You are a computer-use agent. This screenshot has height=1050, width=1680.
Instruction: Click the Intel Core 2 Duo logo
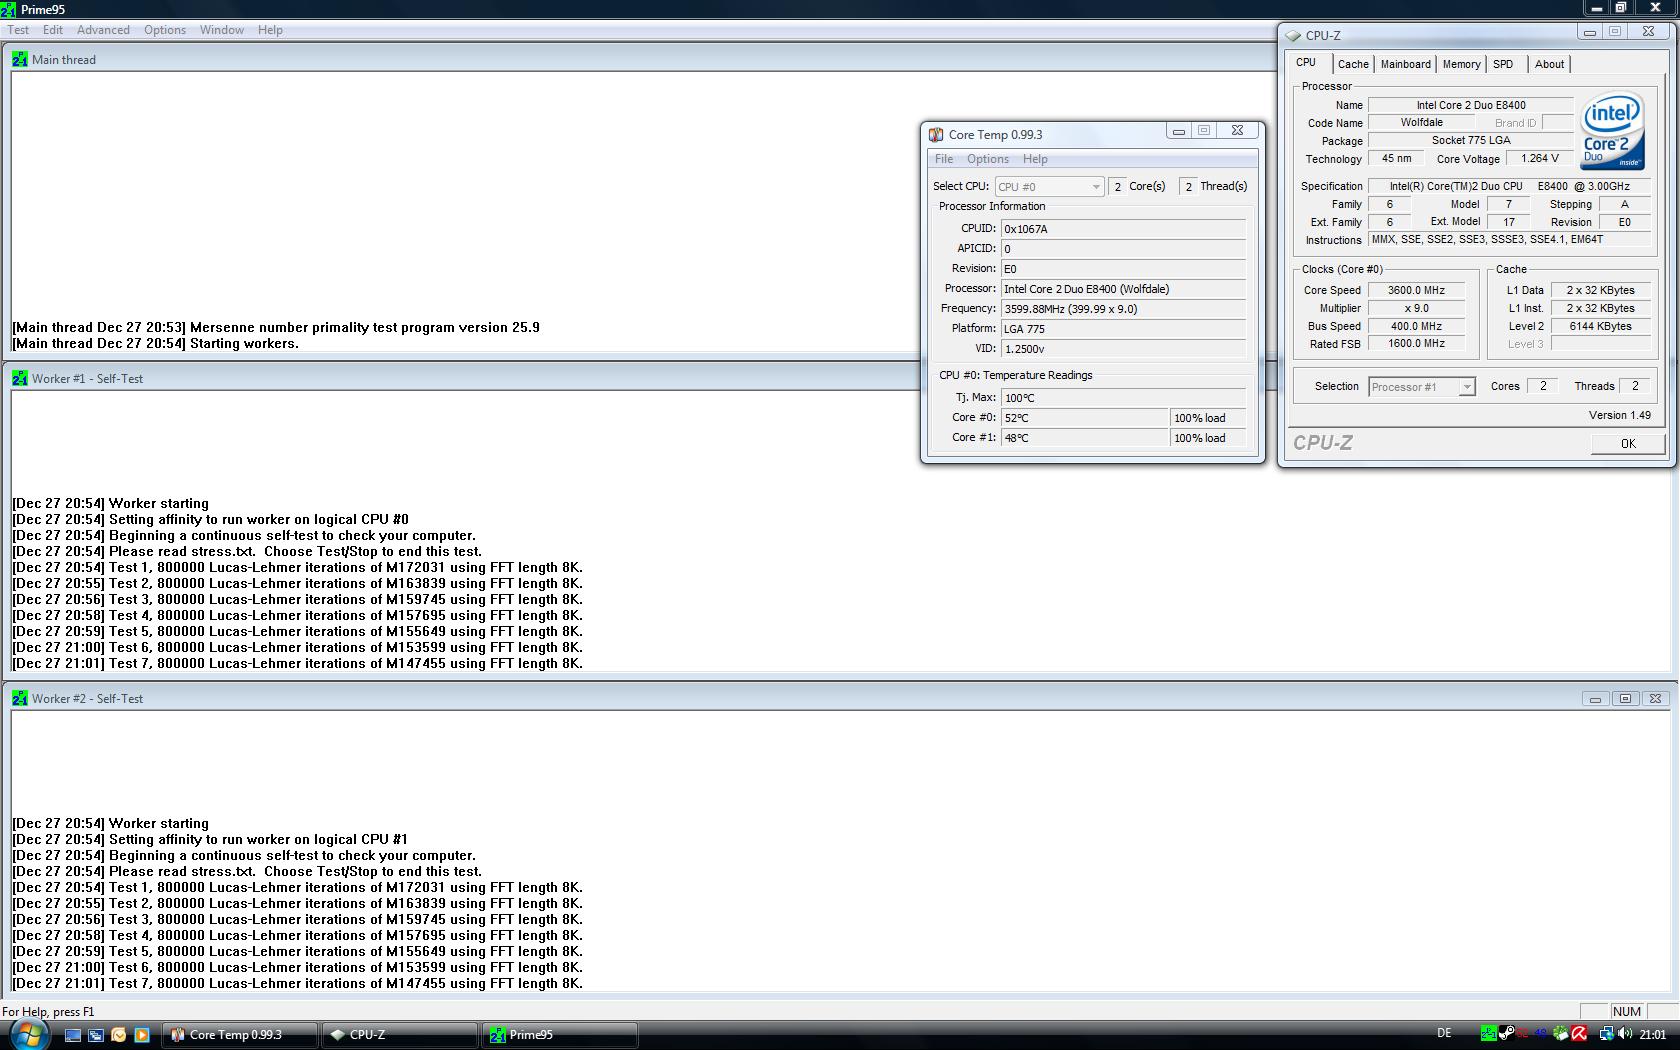coord(1612,131)
